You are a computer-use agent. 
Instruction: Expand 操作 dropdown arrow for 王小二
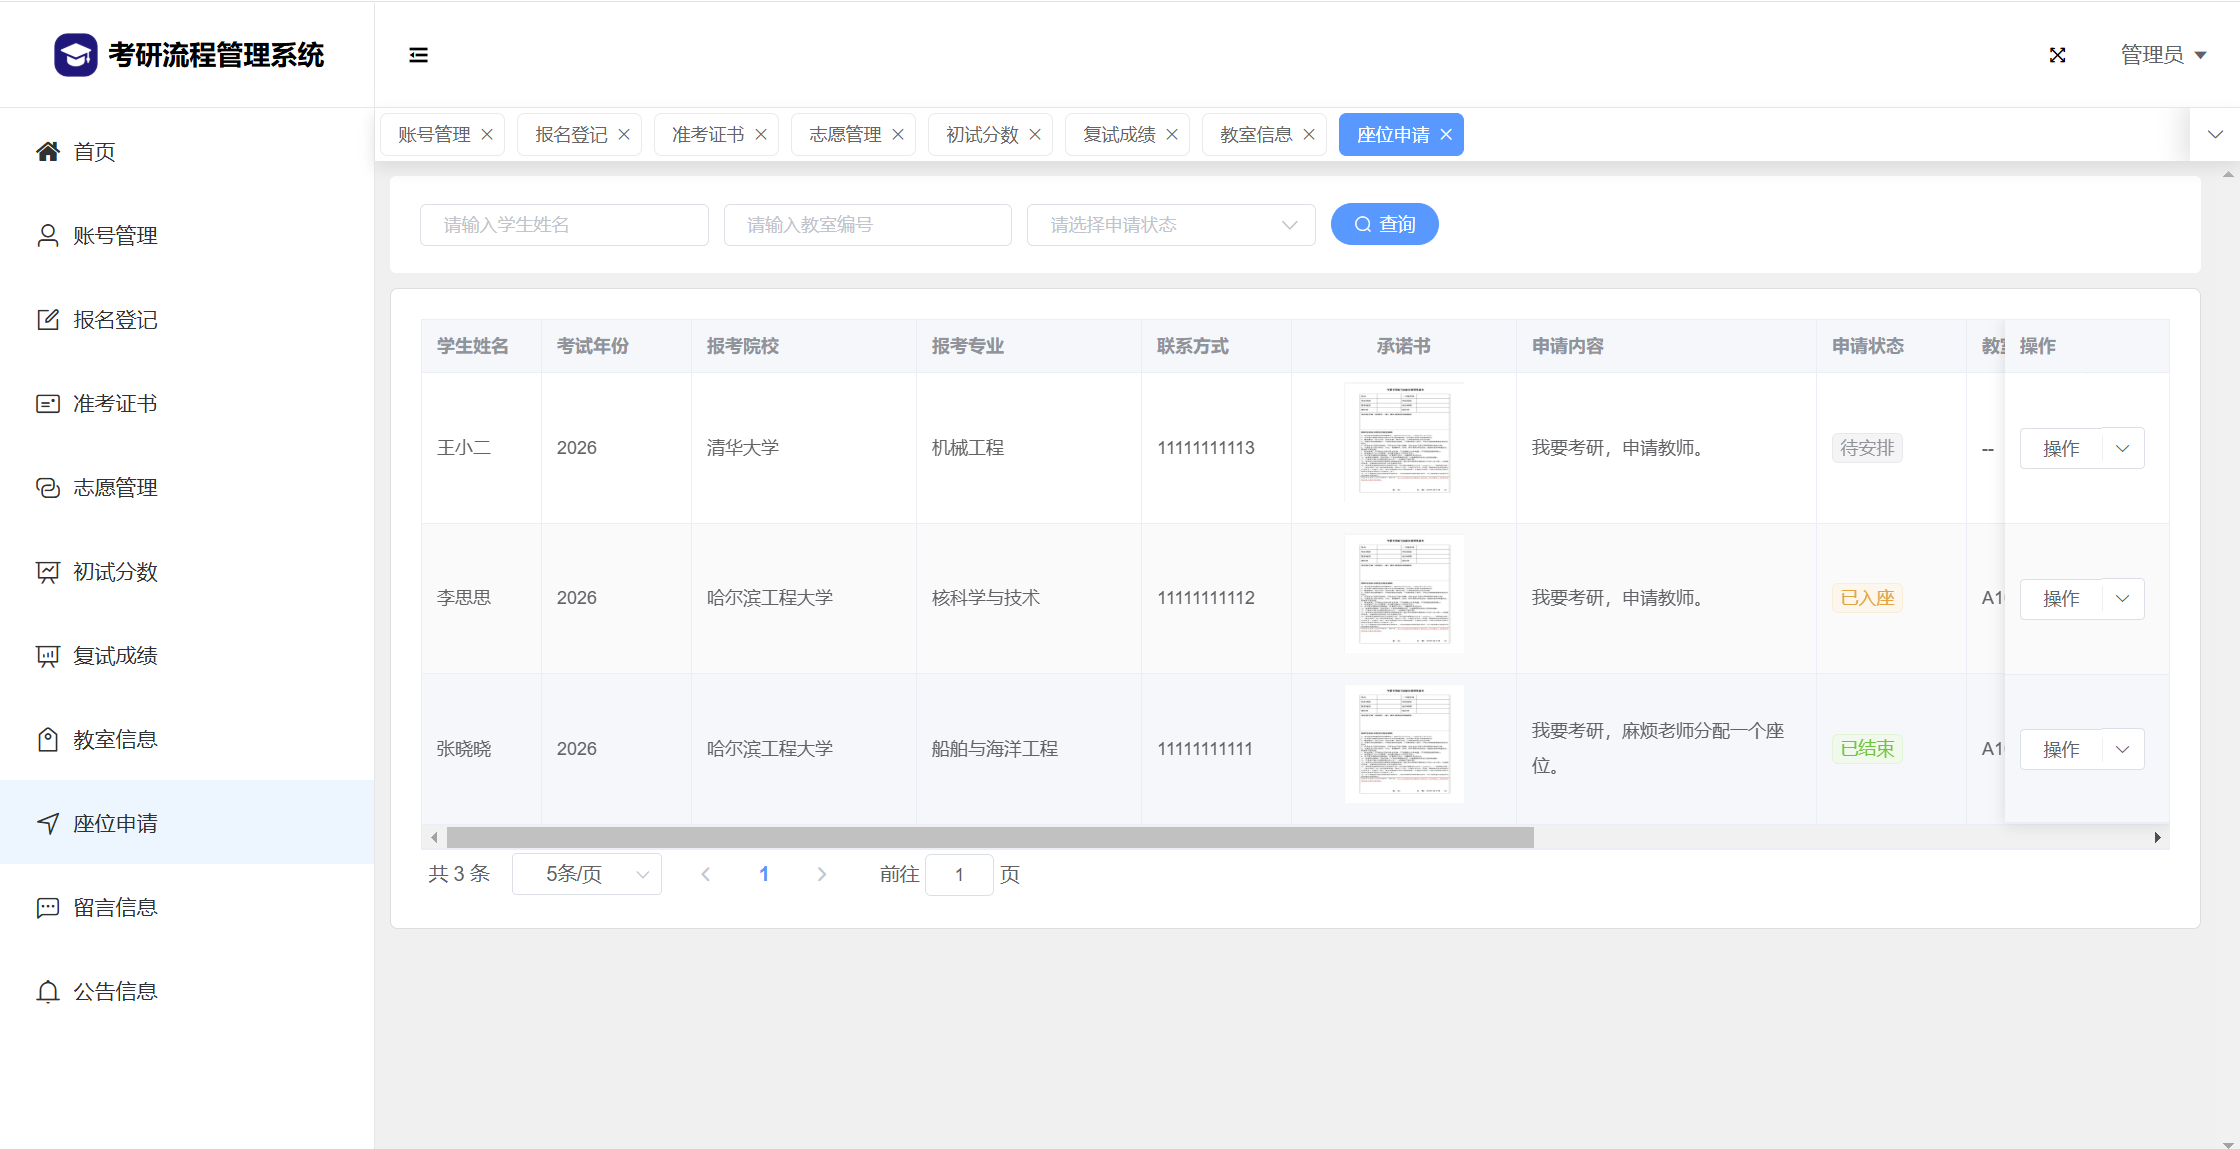point(2122,449)
